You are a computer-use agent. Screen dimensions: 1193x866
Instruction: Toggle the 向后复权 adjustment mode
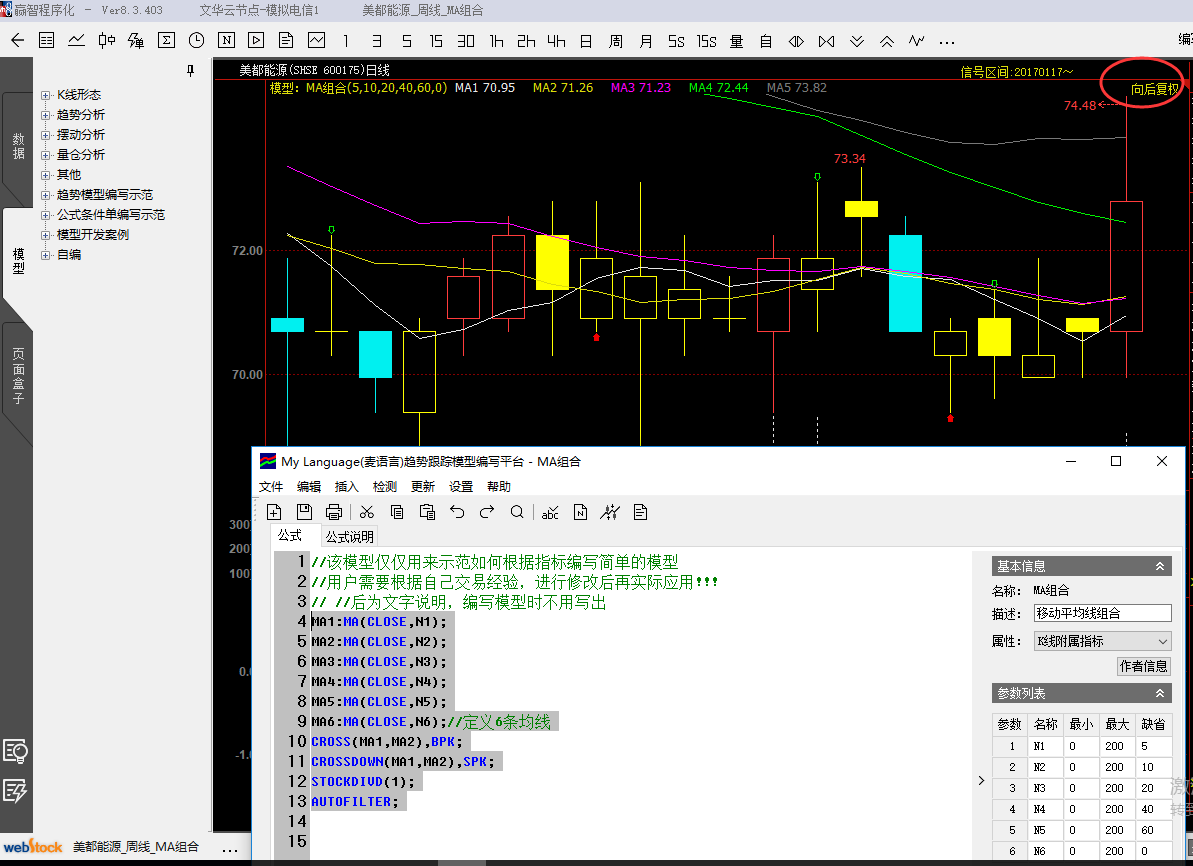(1155, 89)
